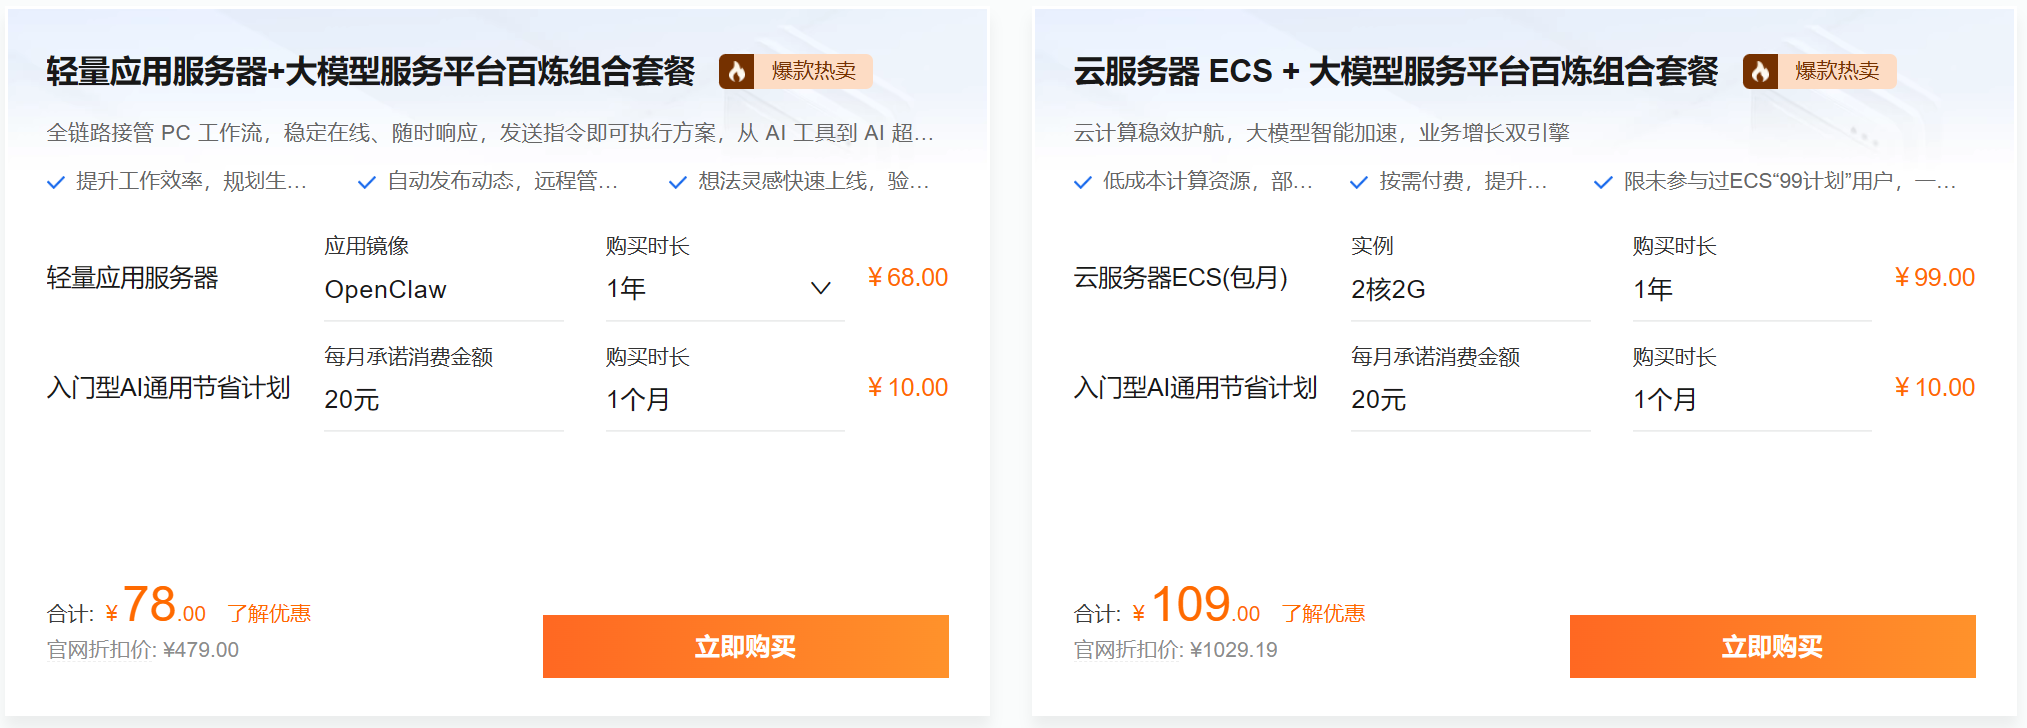Buy the ECS bundle with 立即购买
Viewport: 2027px width, 728px height.
(x=1772, y=647)
